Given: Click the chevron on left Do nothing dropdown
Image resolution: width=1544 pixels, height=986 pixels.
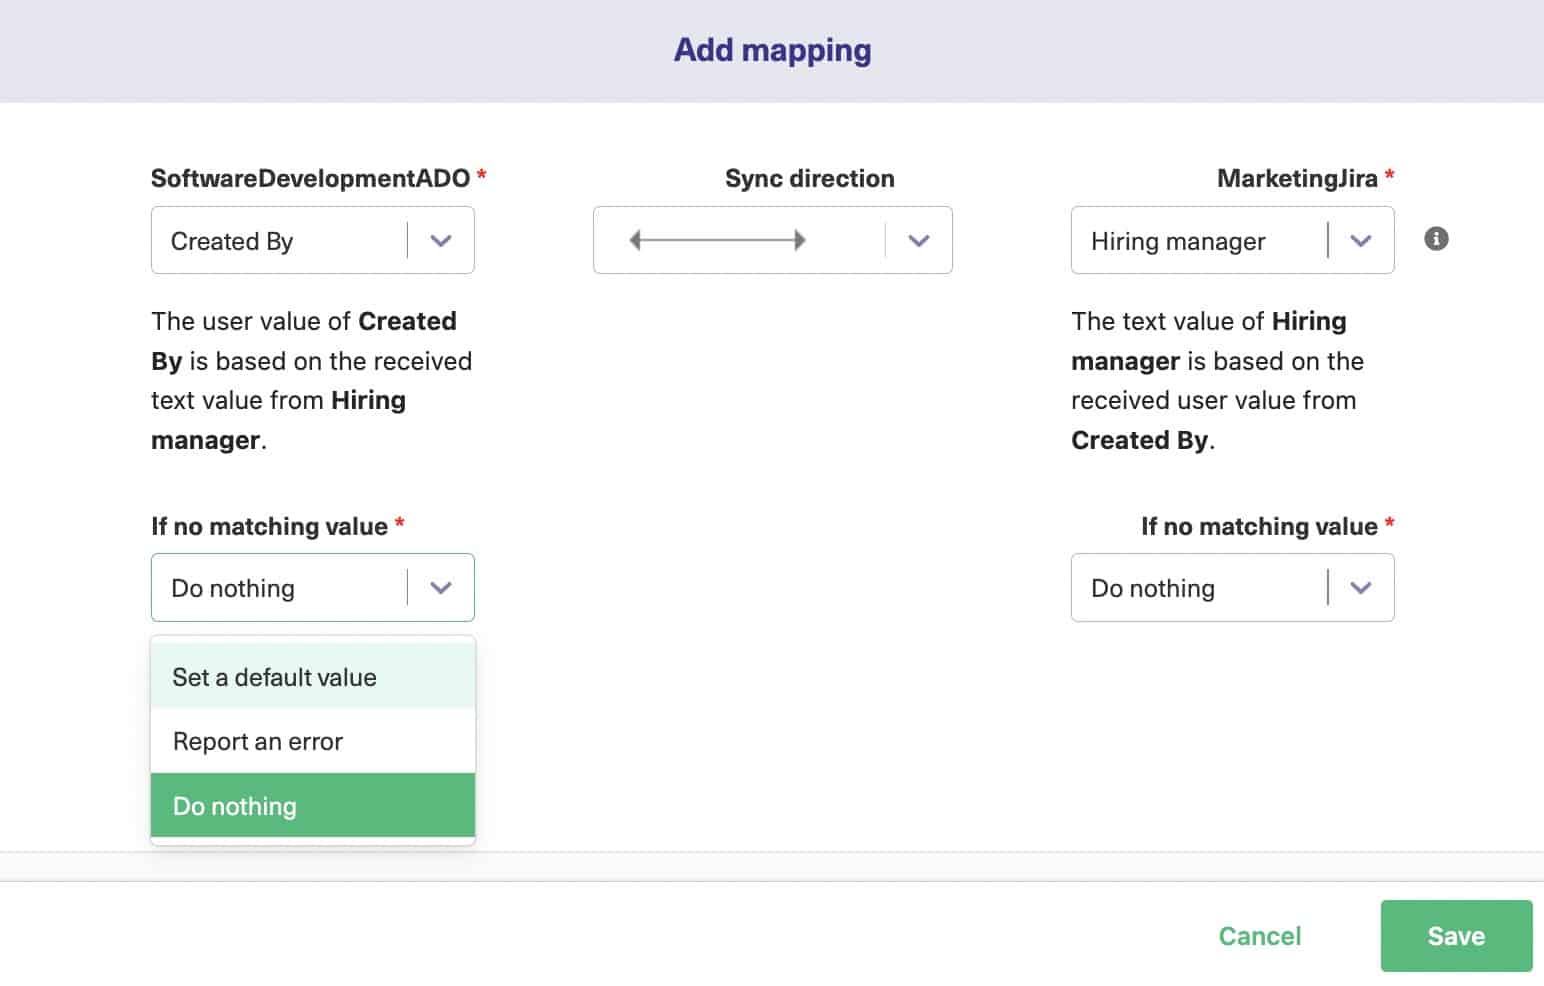Looking at the screenshot, I should point(441,588).
